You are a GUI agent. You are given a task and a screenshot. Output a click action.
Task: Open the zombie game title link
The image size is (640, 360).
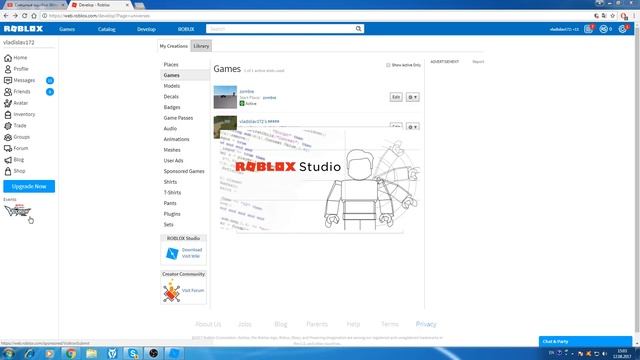coord(247,91)
